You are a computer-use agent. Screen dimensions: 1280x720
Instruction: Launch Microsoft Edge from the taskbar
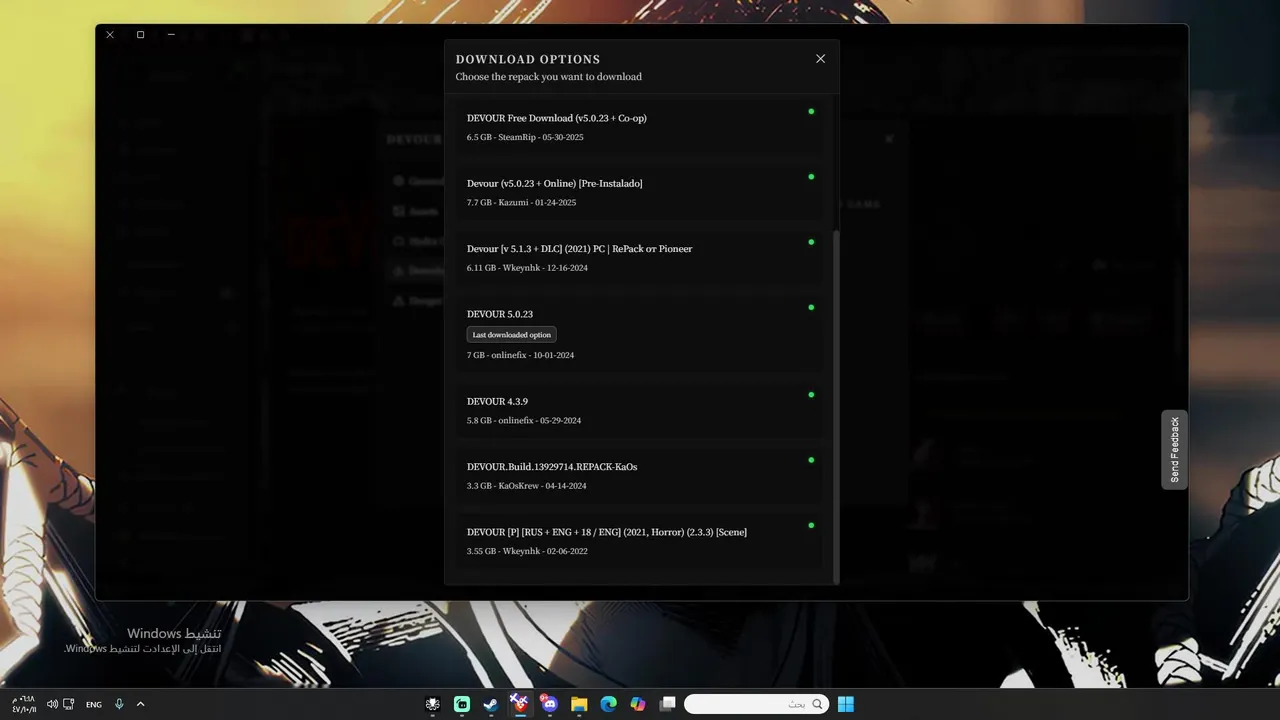[x=608, y=704]
